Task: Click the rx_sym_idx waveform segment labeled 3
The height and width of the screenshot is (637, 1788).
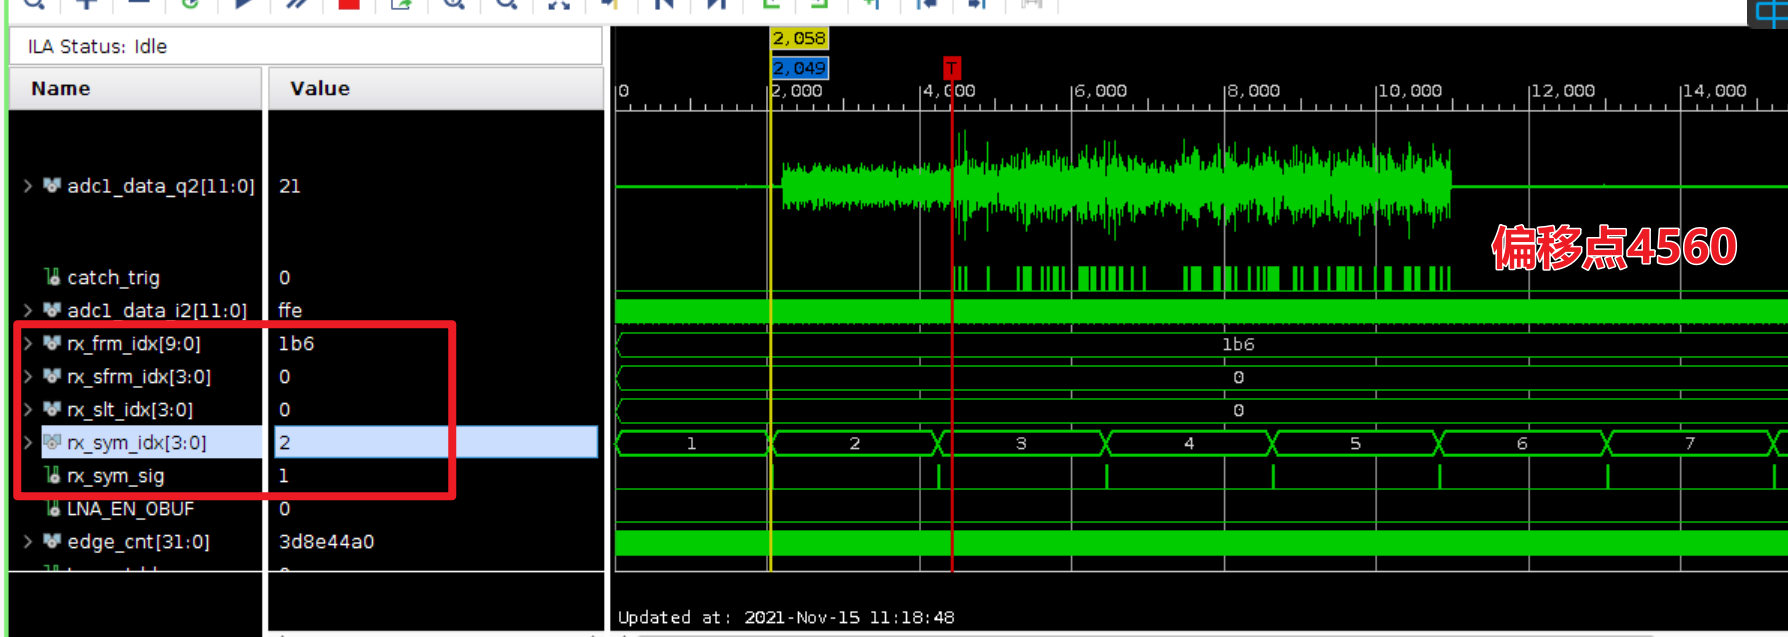Action: (x=1021, y=443)
